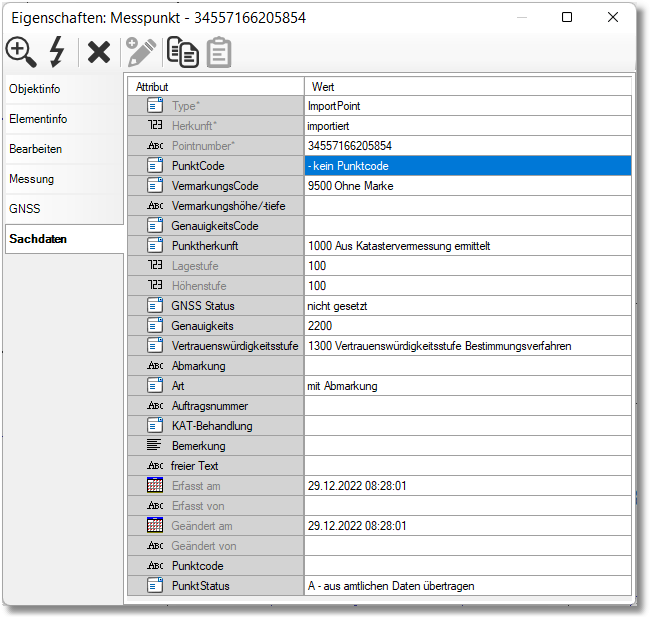Click the copy documents toolbar icon

(182, 52)
